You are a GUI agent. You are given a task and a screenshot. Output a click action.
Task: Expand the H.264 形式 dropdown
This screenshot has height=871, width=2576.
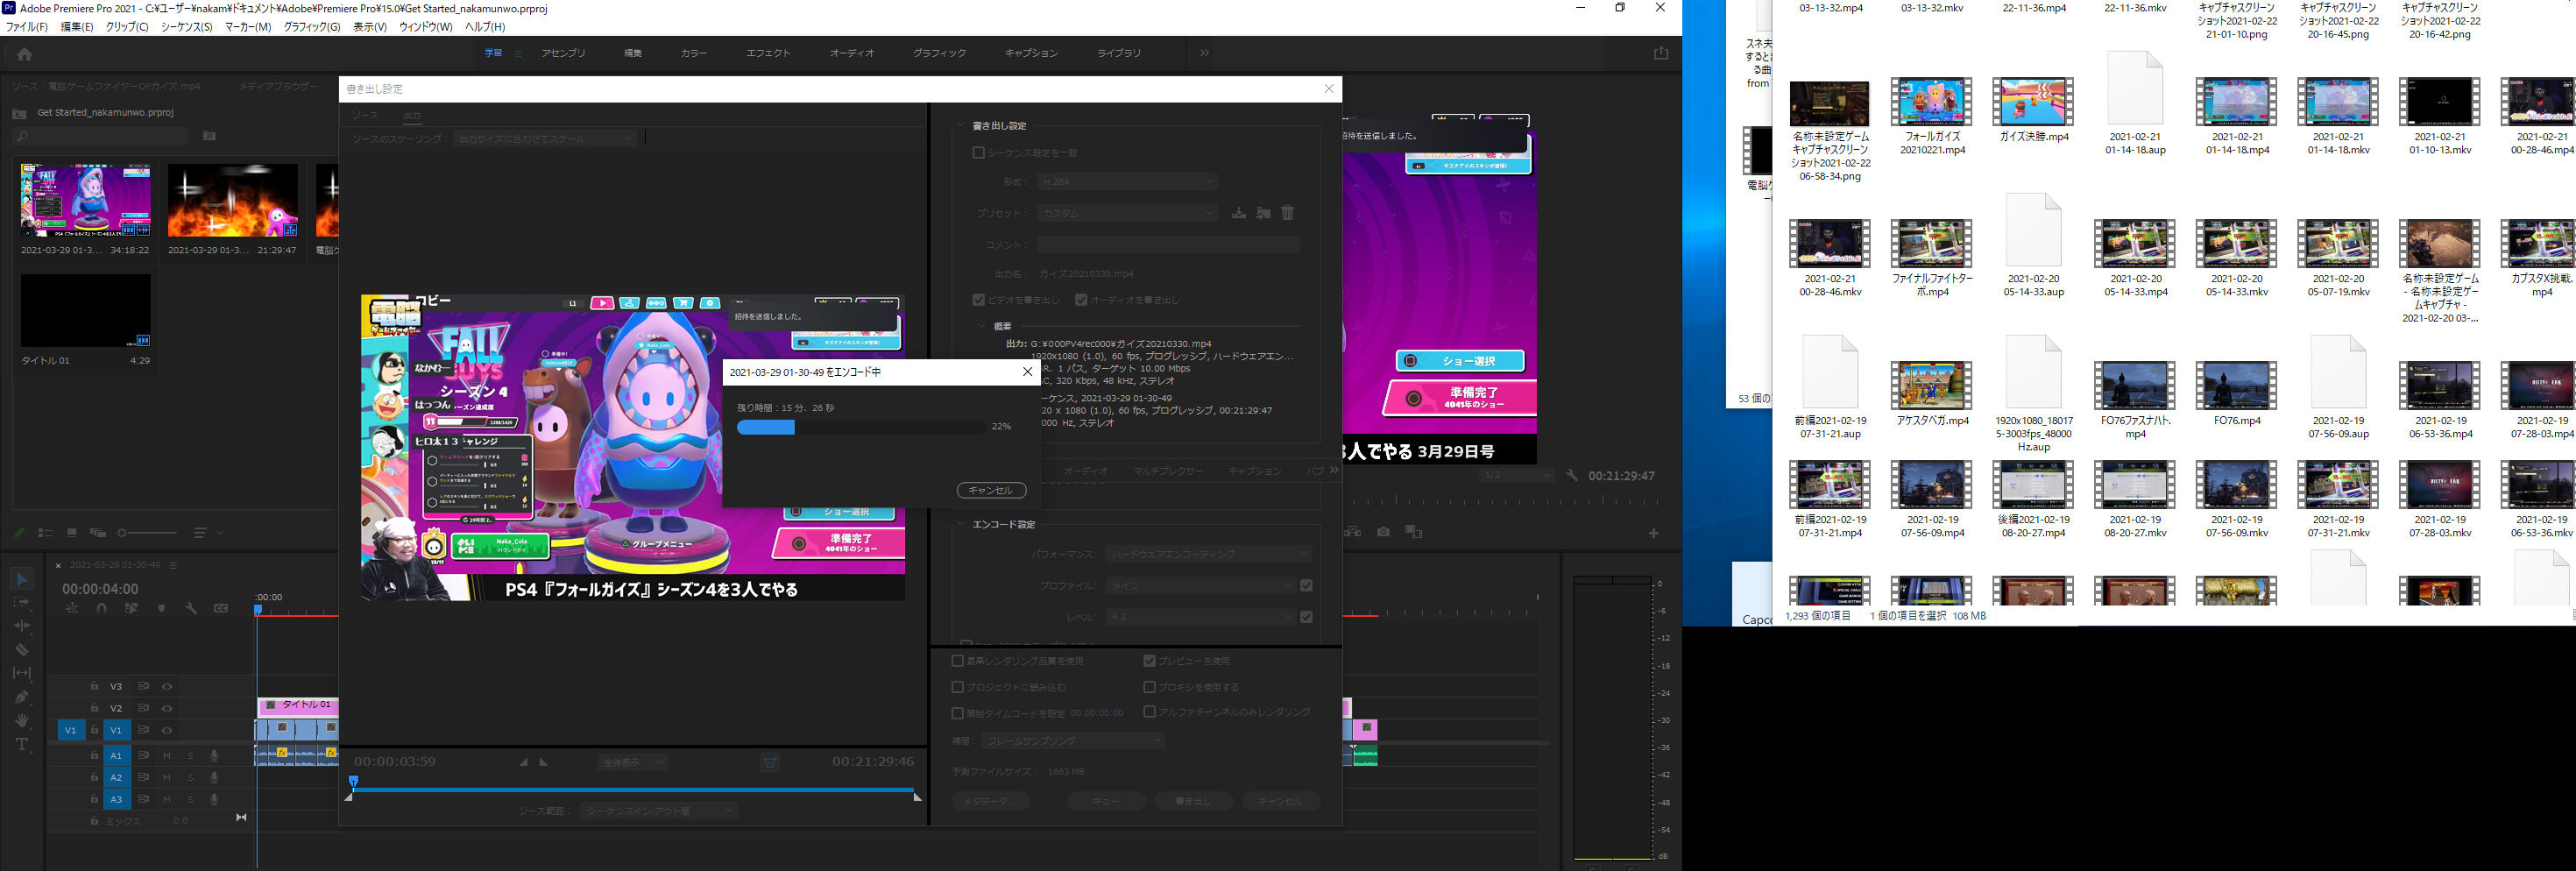pos(1127,181)
